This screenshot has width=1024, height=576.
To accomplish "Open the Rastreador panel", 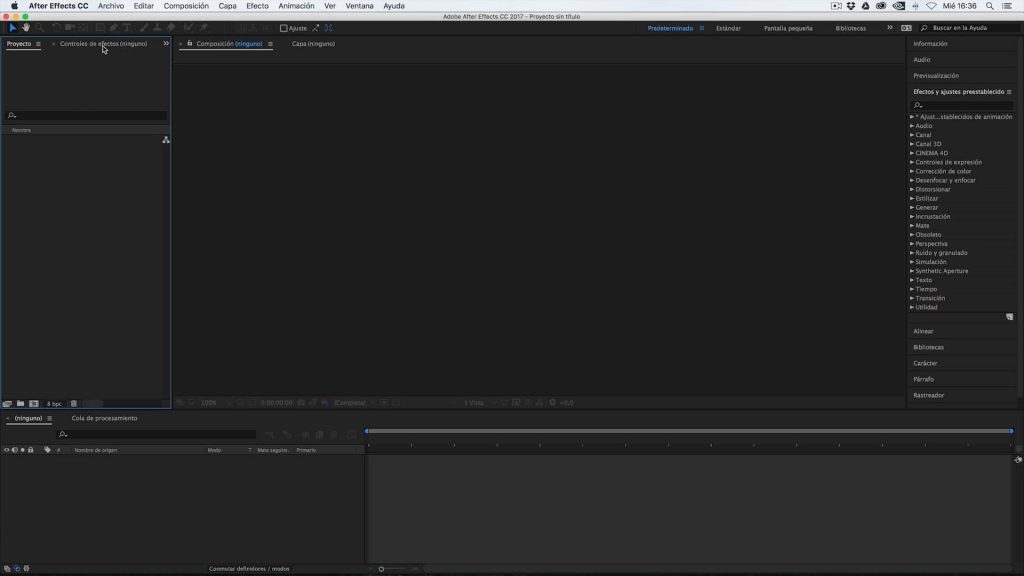I will tap(930, 394).
